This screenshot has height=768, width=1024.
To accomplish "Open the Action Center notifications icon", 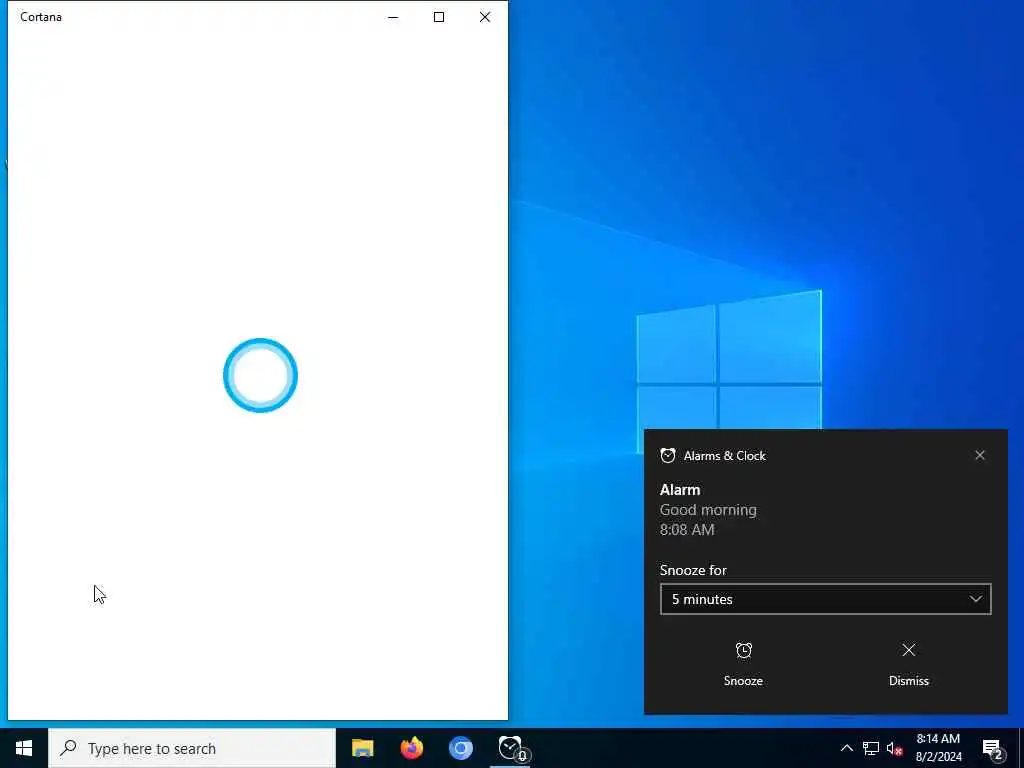I will pos(993,748).
